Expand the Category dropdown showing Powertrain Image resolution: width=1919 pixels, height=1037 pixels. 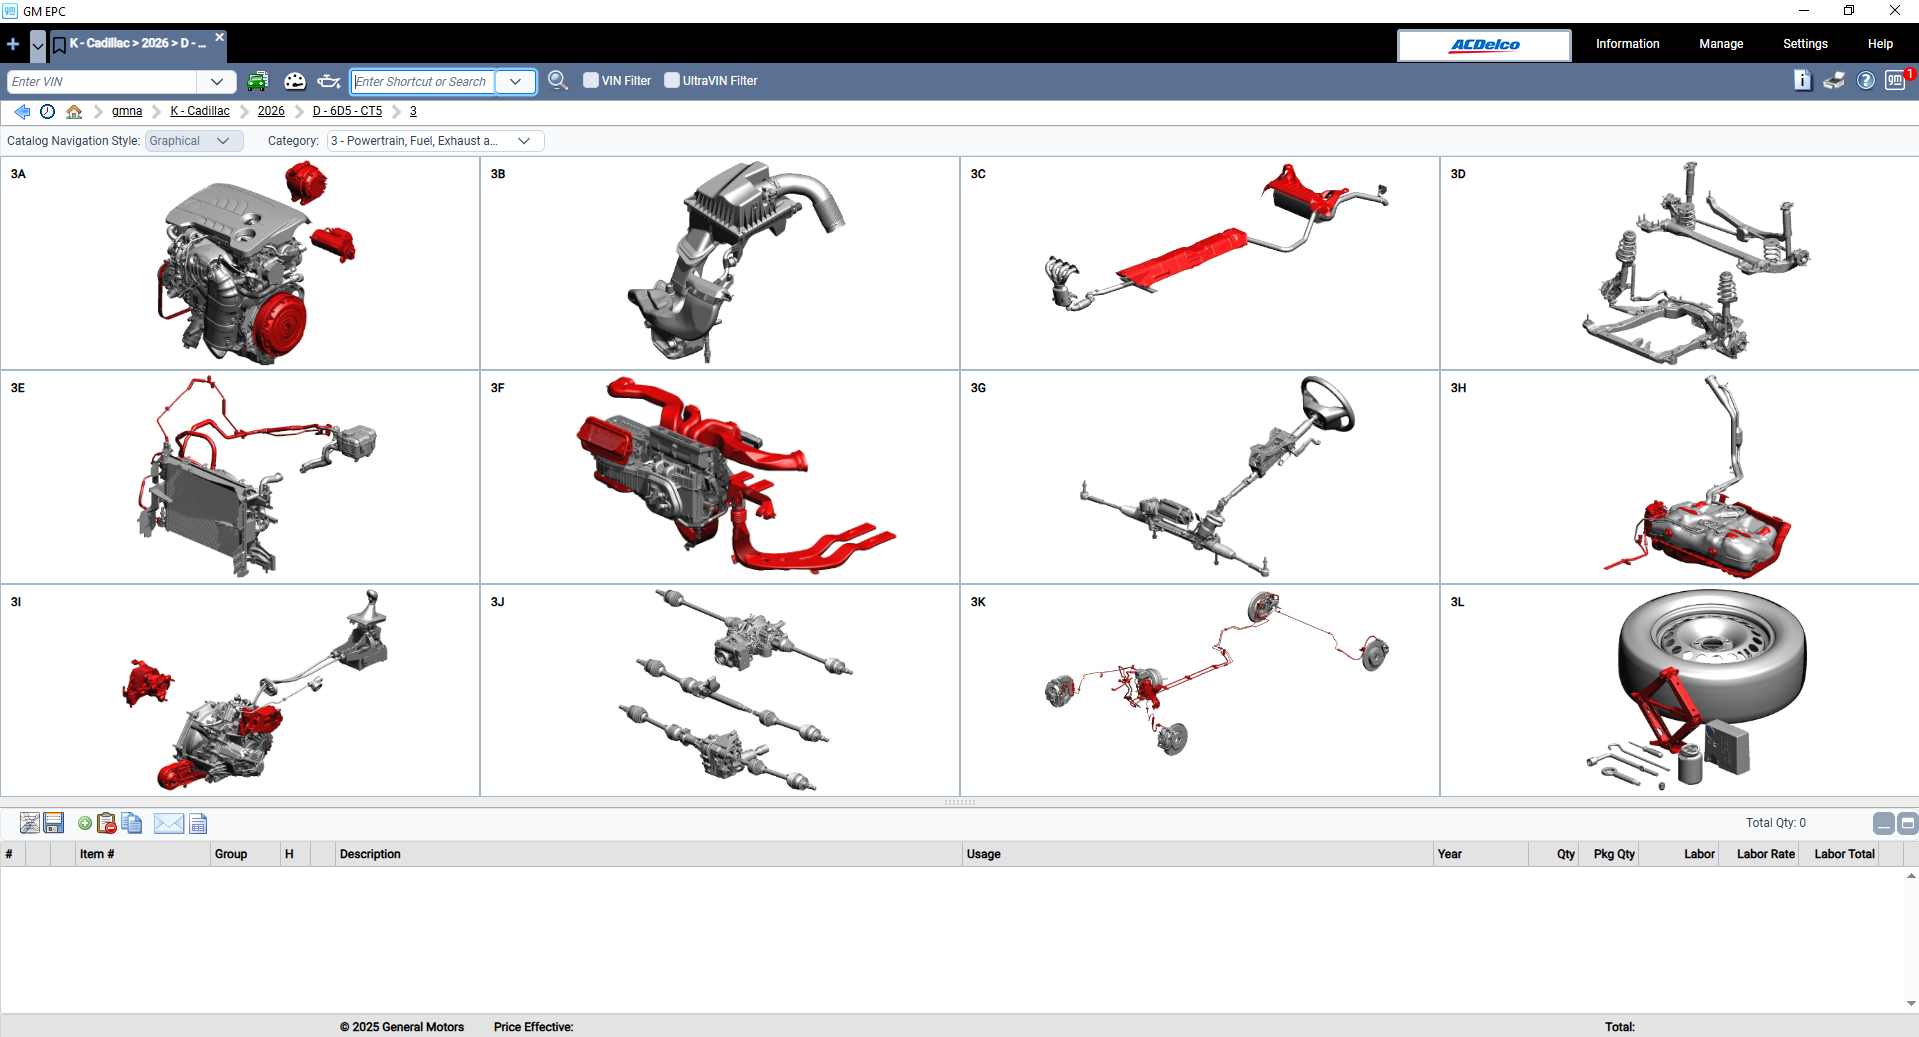tap(434, 140)
